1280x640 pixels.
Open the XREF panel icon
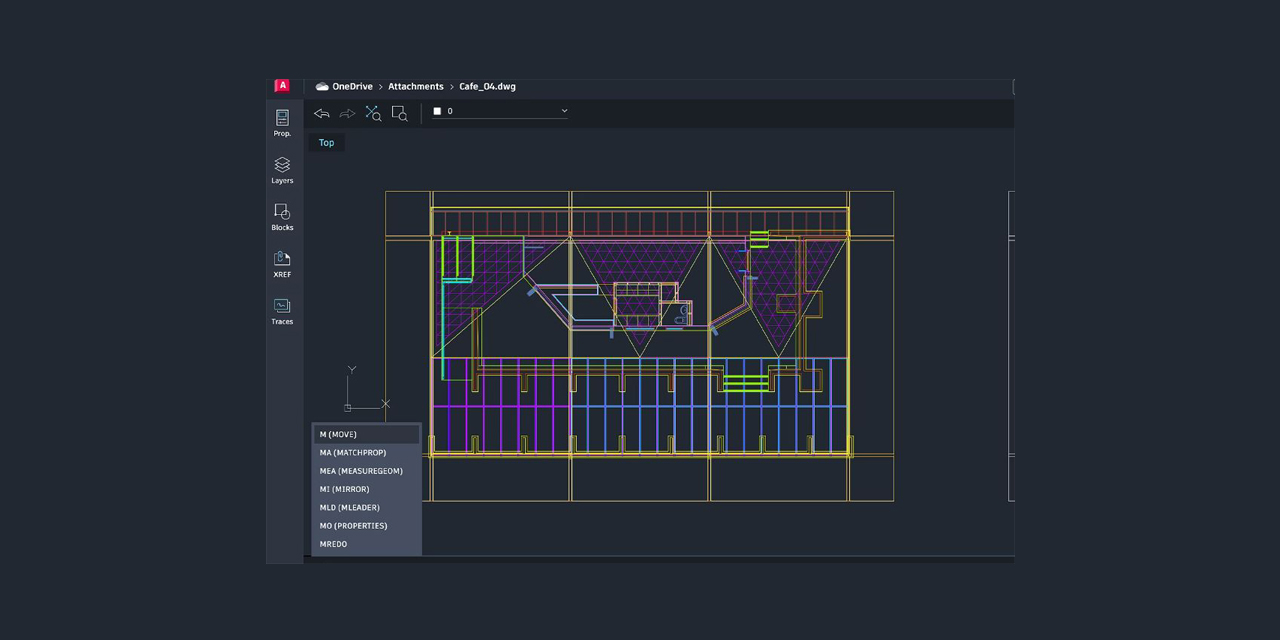282,263
